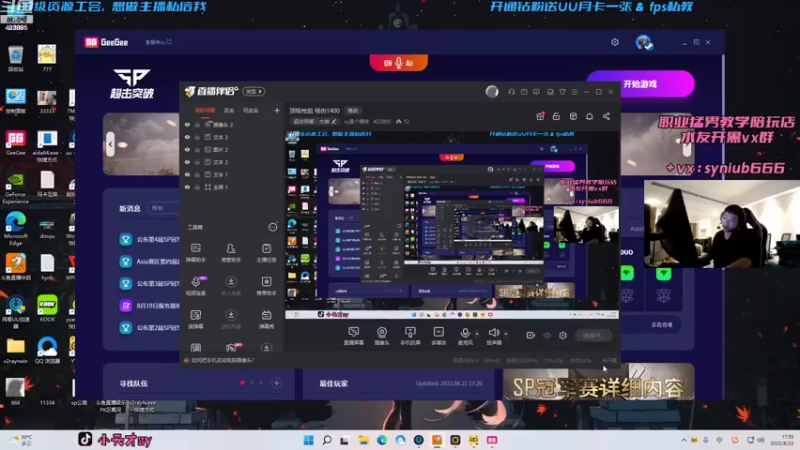Hide the 文本 2 source layer
This screenshot has height=450, width=800.
pos(187,162)
